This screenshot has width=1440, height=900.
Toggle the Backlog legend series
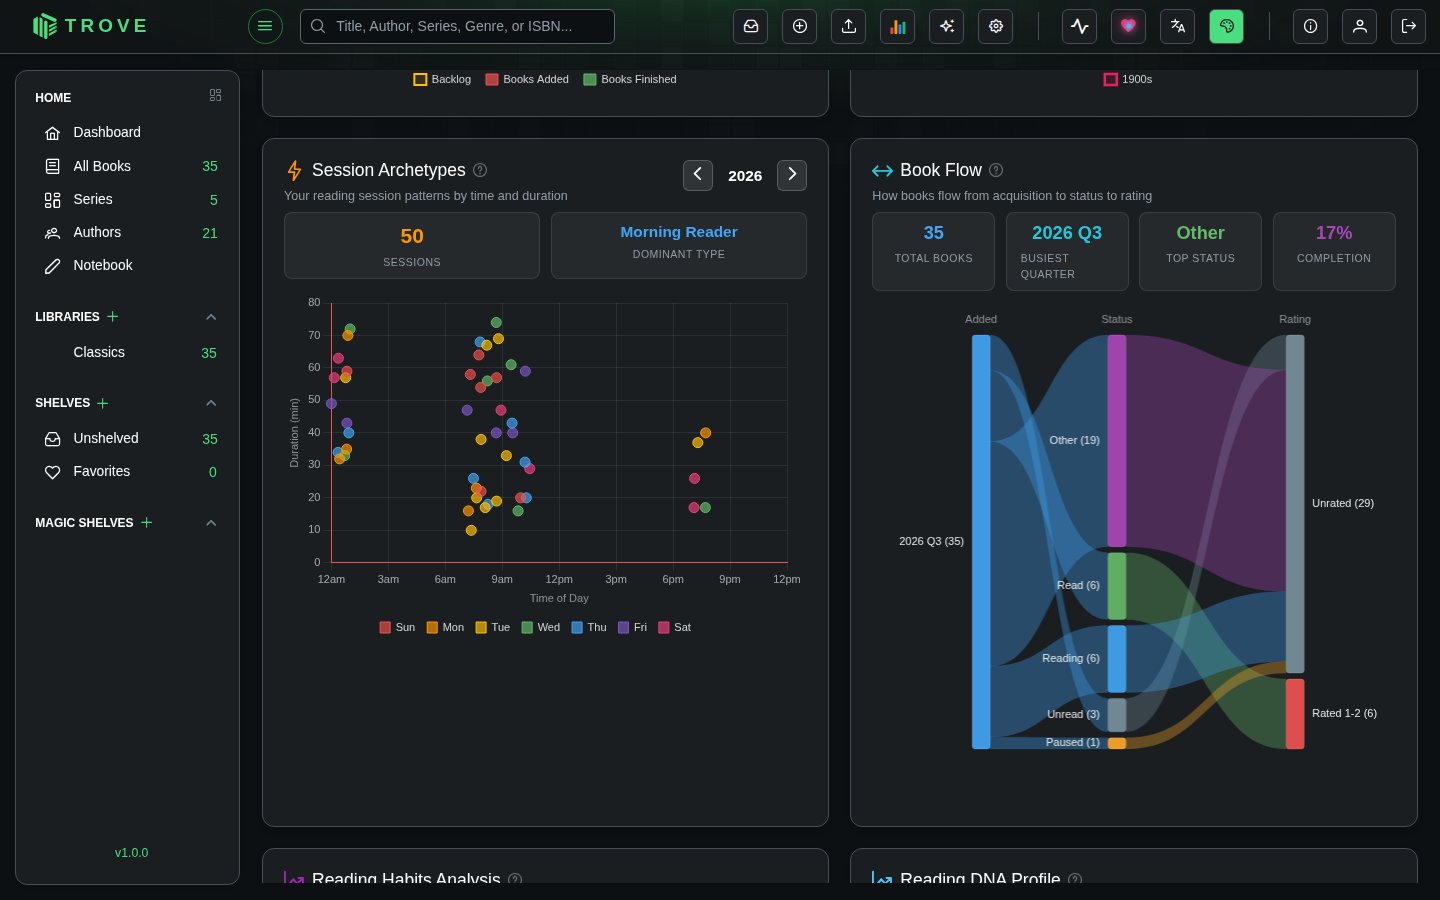click(442, 79)
